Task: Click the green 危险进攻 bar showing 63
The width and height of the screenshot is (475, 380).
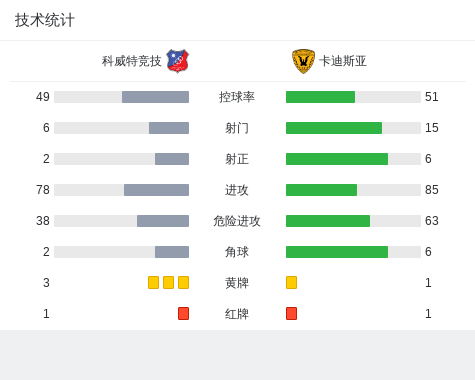Action: coord(328,221)
